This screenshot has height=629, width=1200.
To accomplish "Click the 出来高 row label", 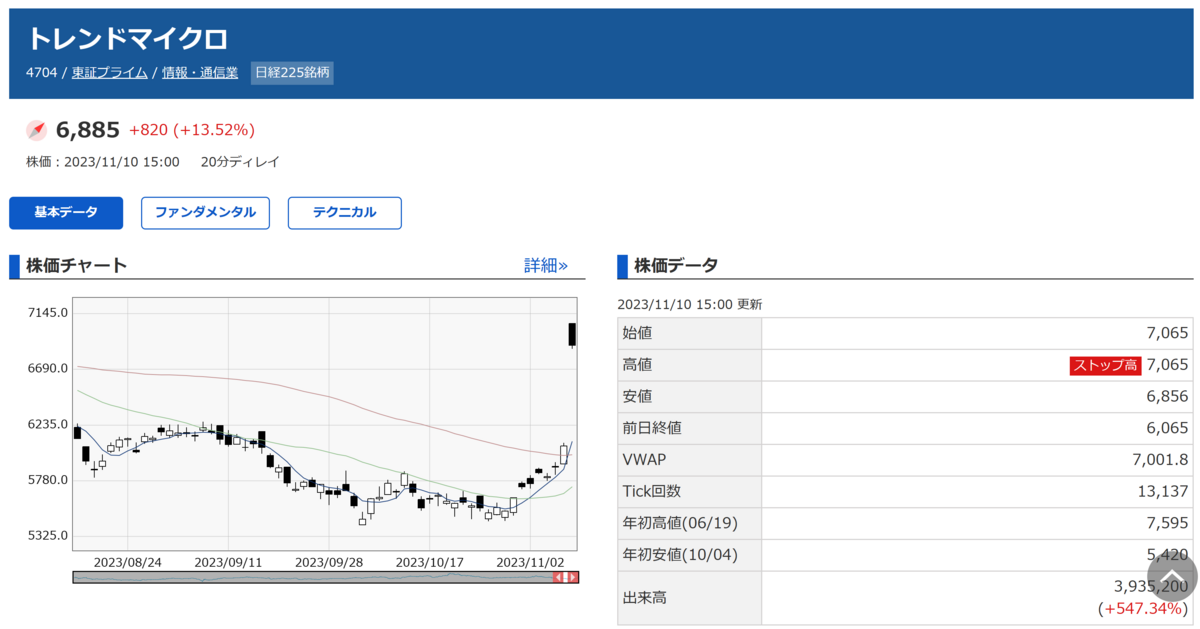I will (644, 598).
